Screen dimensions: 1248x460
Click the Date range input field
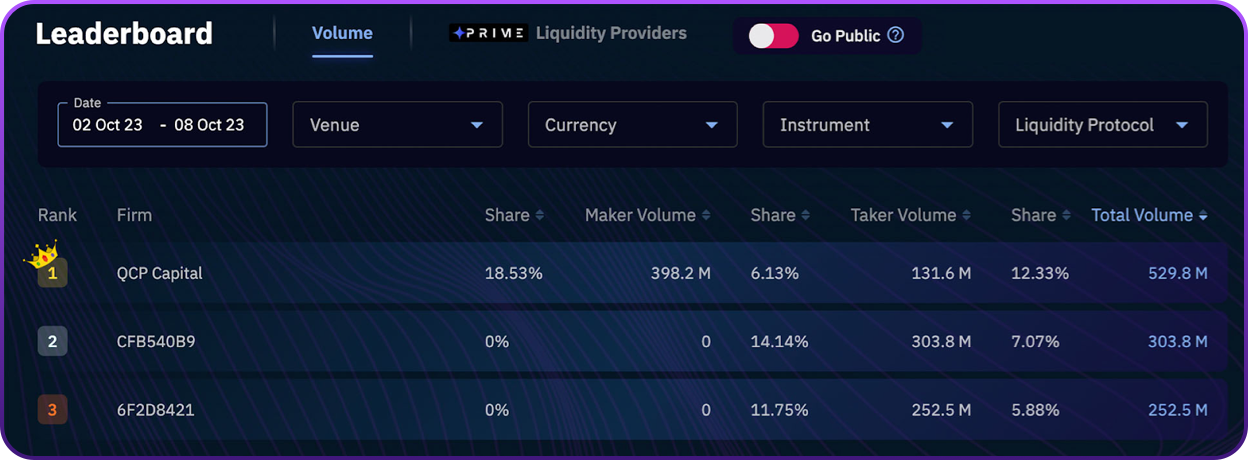pos(162,125)
